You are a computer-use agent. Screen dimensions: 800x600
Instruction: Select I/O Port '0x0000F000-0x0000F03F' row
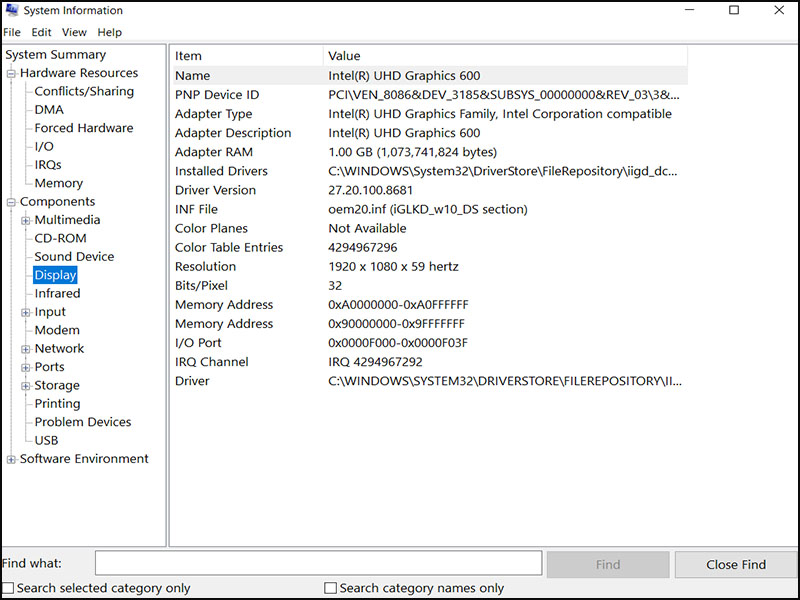coord(430,343)
